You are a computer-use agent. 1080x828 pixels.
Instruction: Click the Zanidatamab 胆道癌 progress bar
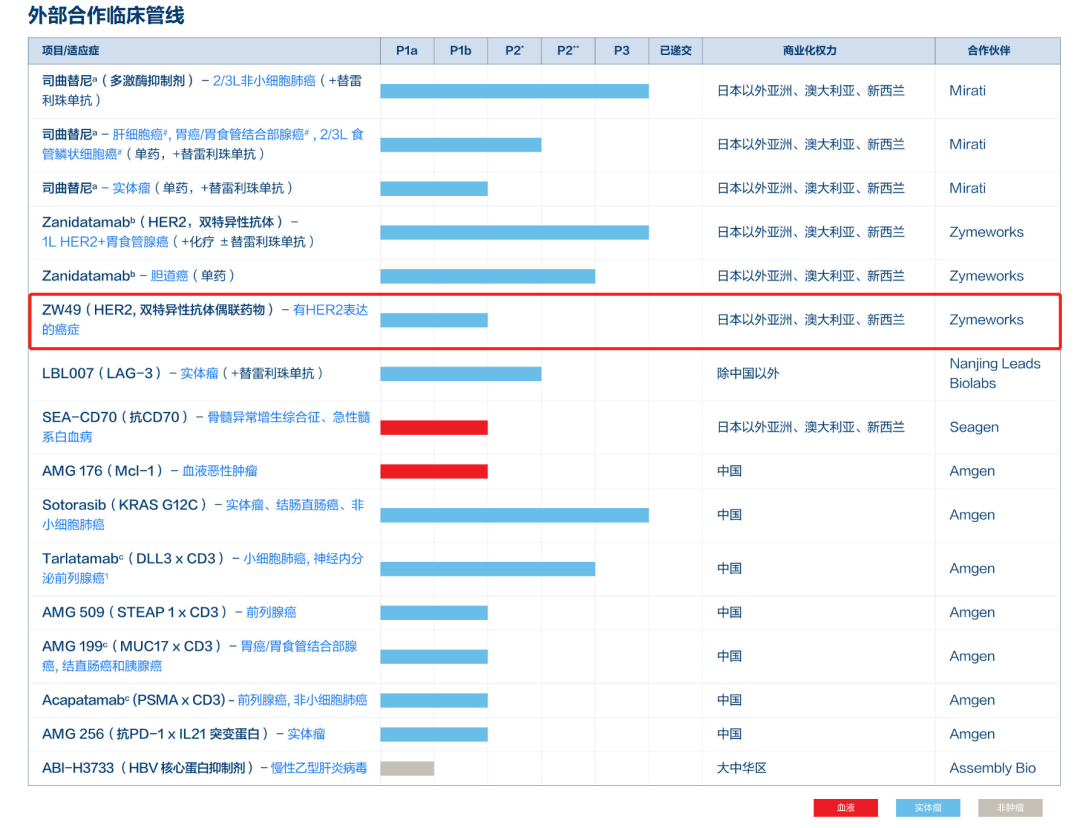488,276
